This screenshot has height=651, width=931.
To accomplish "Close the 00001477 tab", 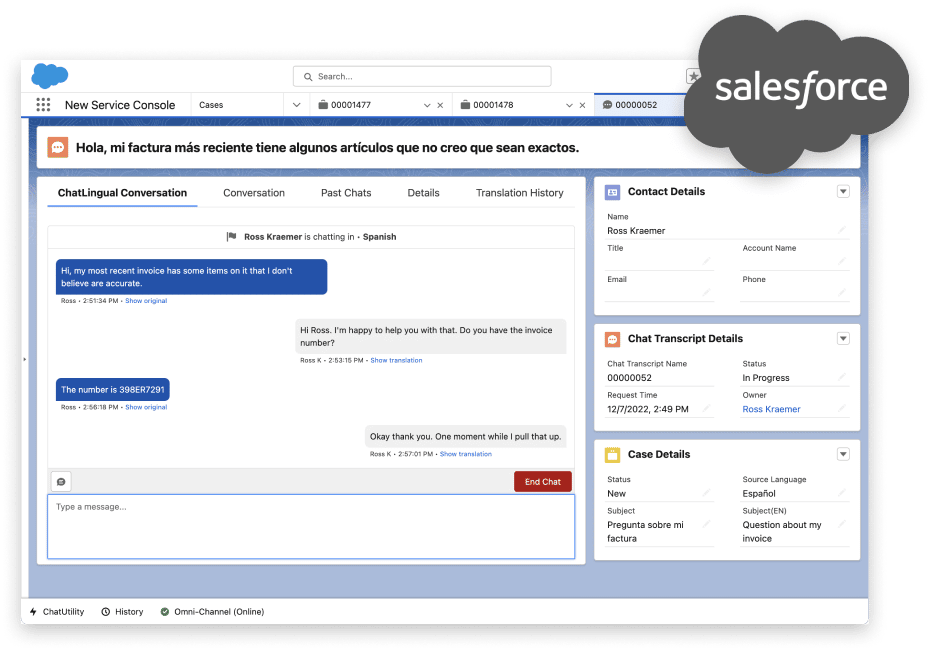I will (440, 105).
